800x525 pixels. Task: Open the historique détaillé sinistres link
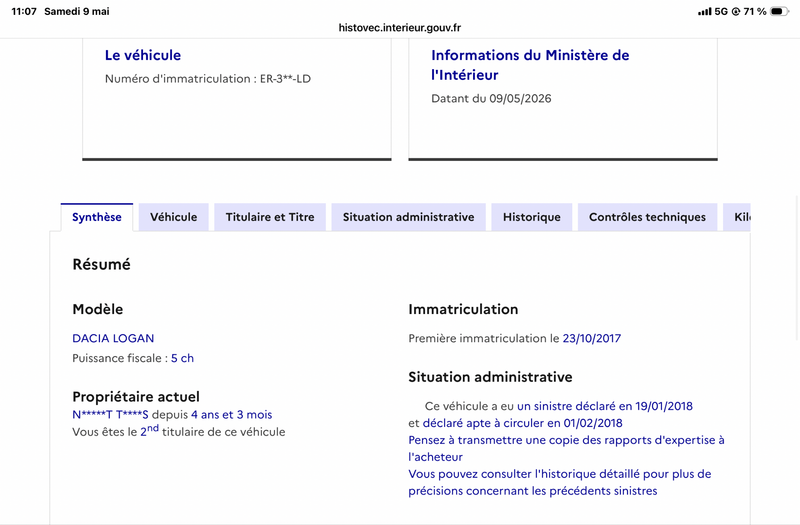[560, 482]
